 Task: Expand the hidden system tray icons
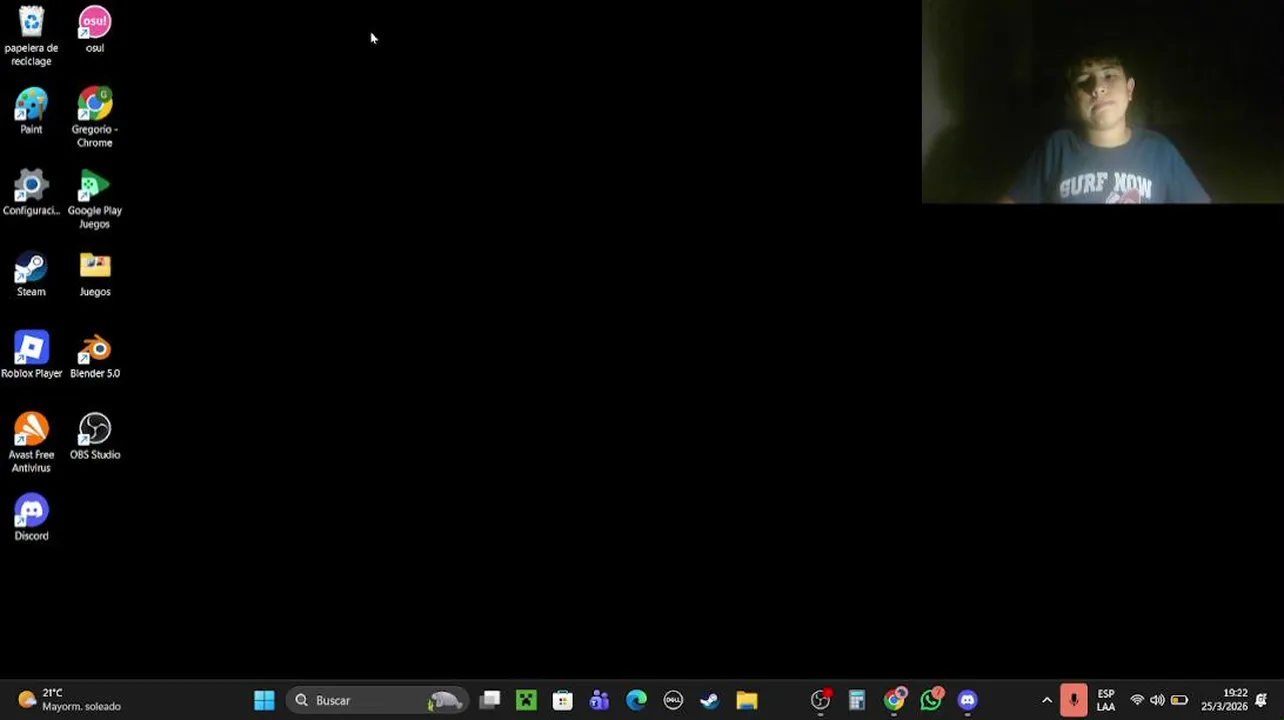[1047, 700]
